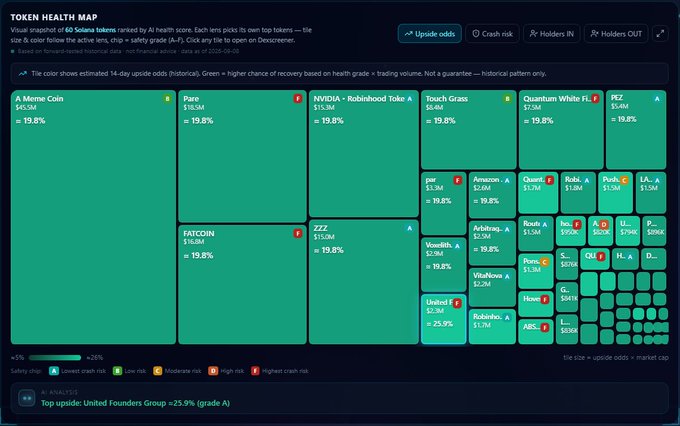Open the G.. $841K tile

click(567, 297)
